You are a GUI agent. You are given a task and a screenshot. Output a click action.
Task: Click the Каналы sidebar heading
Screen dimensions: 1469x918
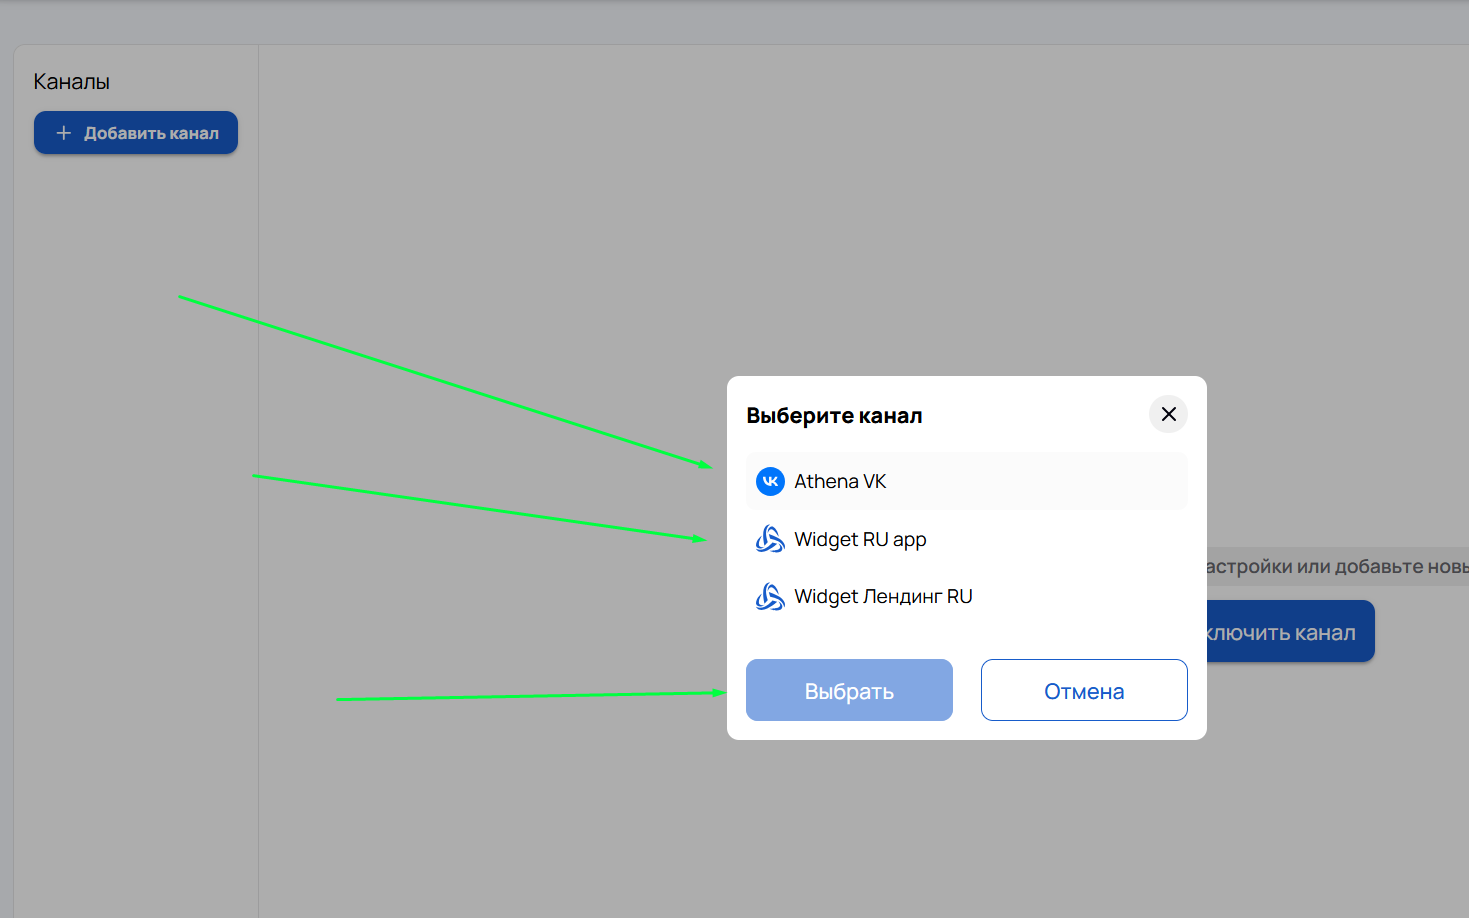(x=71, y=82)
